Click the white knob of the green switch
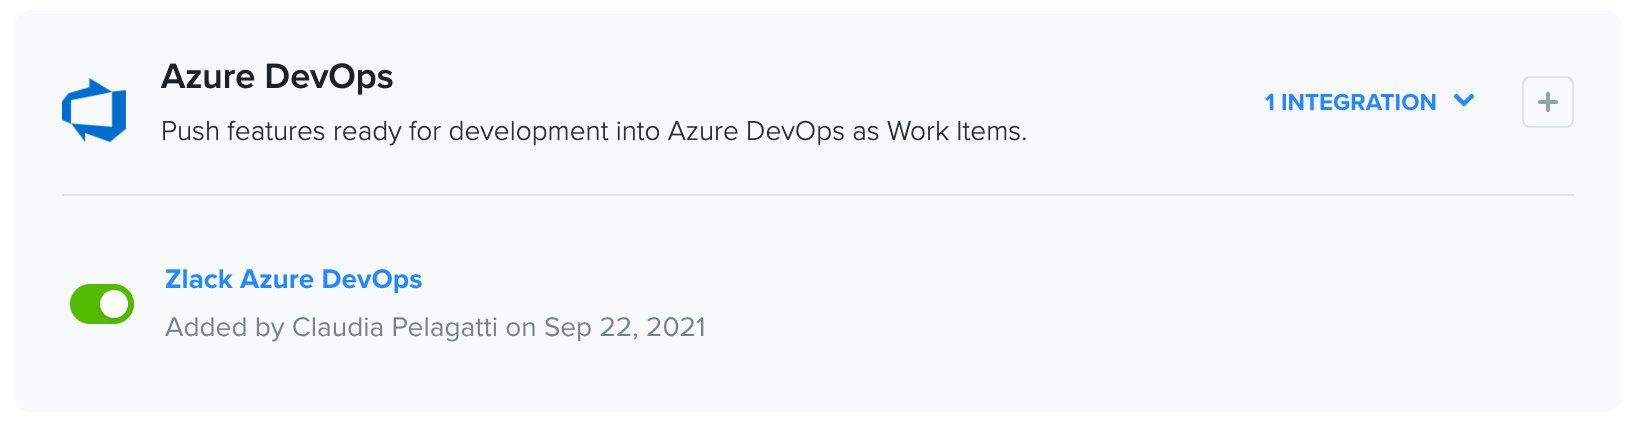 pyautogui.click(x=115, y=304)
